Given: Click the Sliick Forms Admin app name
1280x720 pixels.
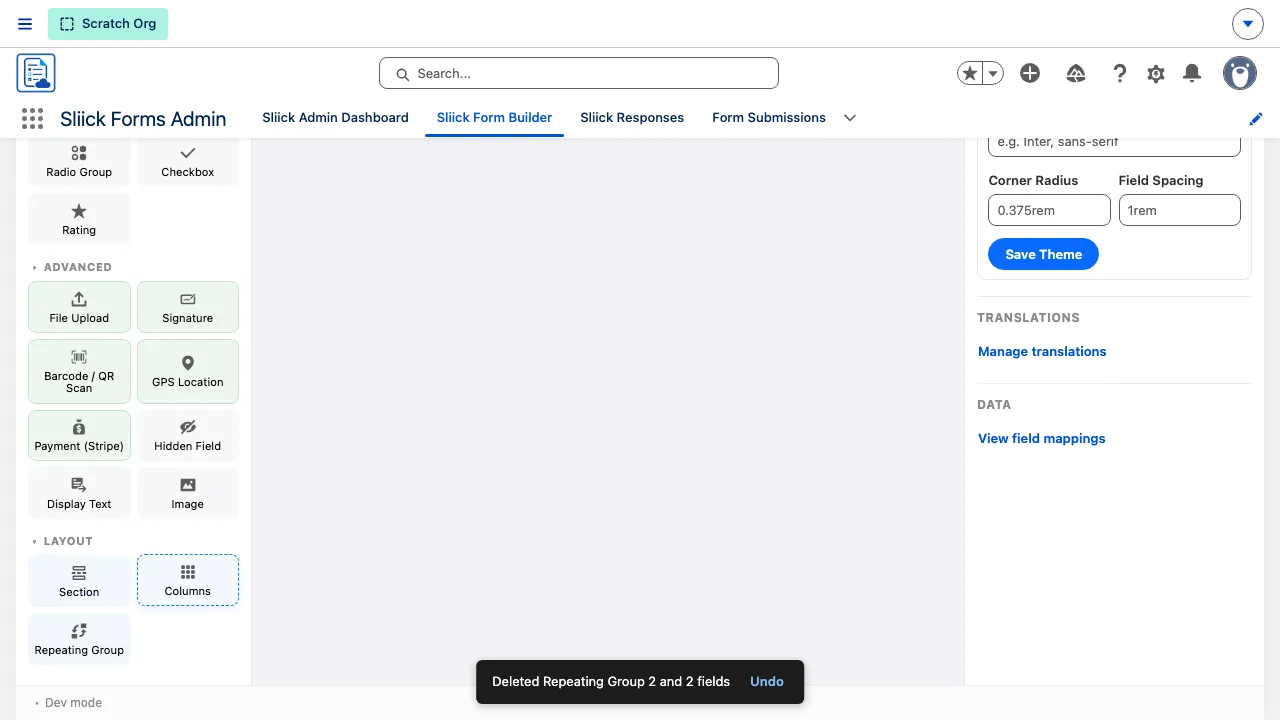Looking at the screenshot, I should coord(143,118).
